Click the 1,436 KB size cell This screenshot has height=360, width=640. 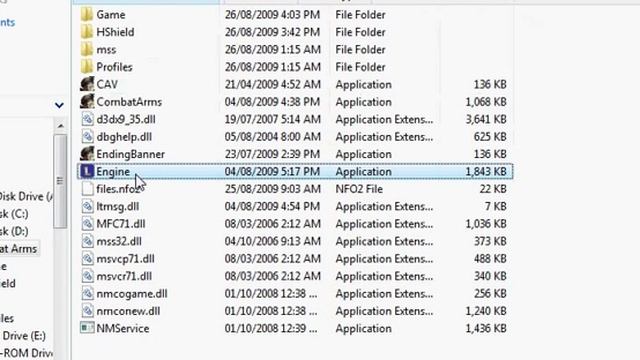tap(486, 329)
